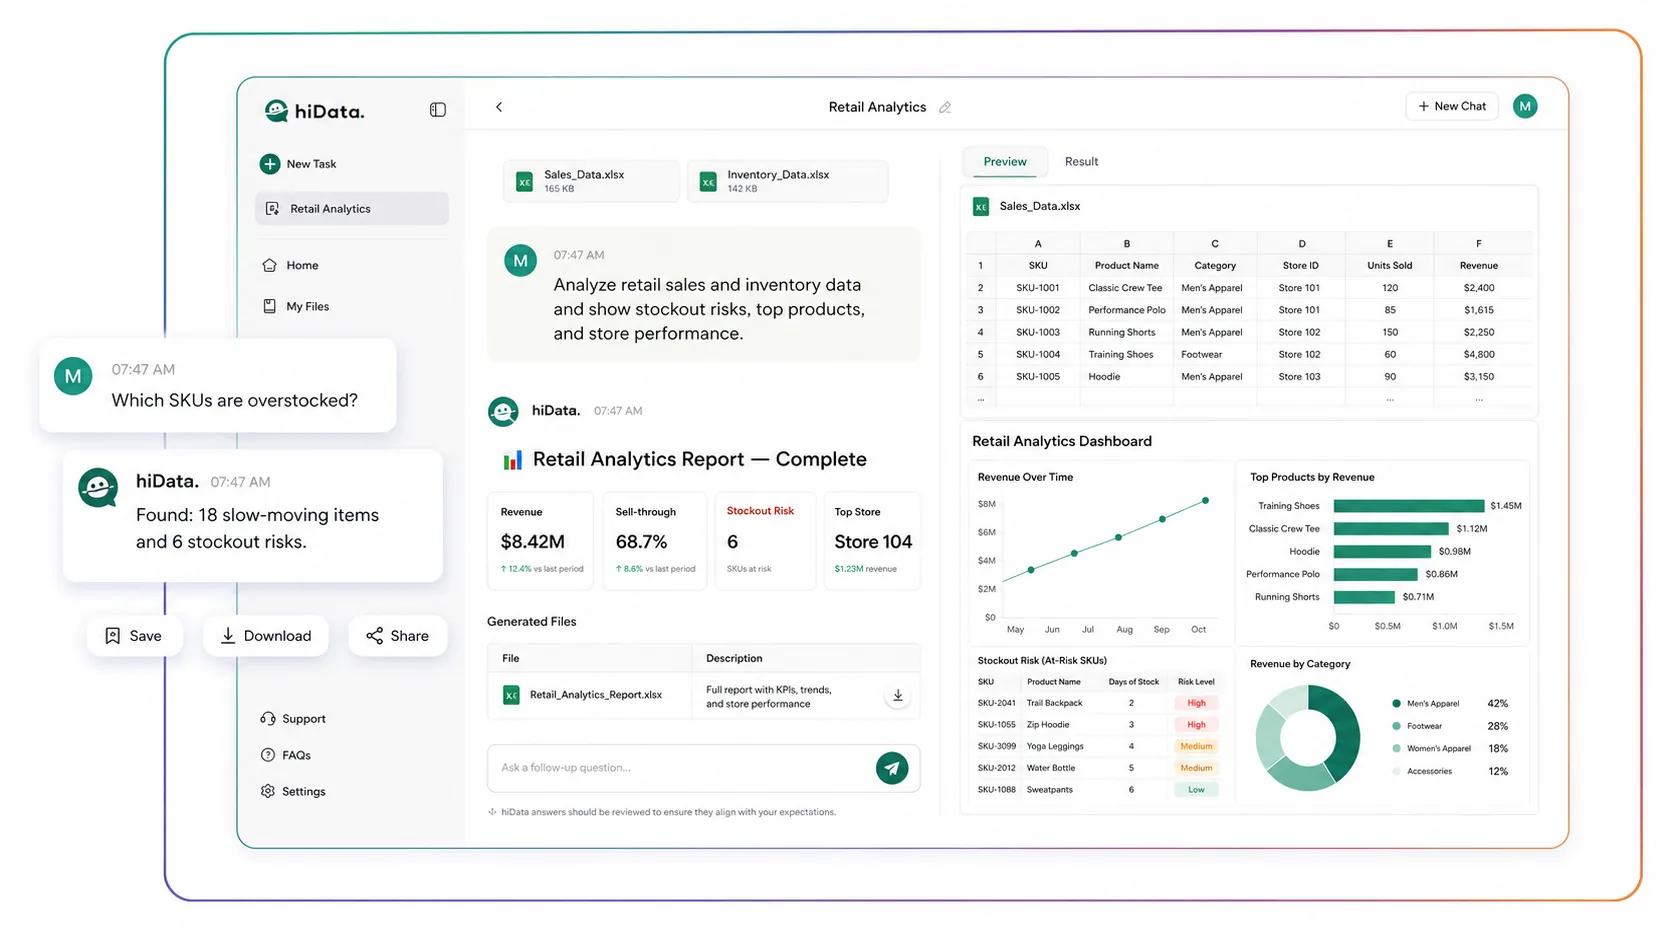Create a New Task with plus icon
1672x941 pixels.
pos(298,164)
